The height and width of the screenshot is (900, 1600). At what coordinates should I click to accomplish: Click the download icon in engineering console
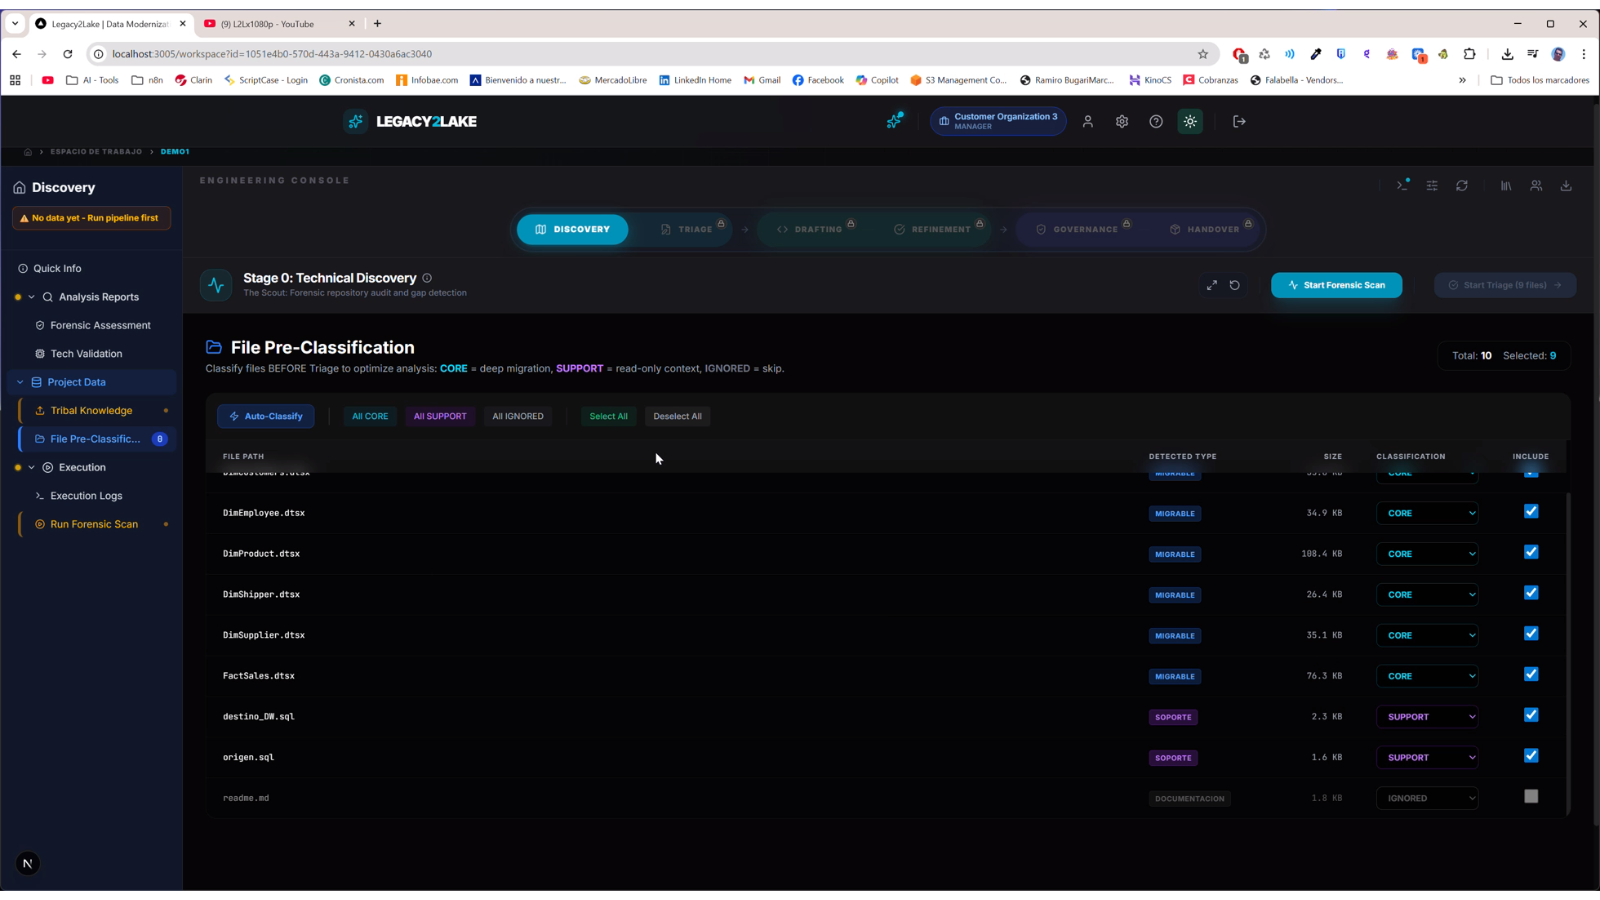pyautogui.click(x=1566, y=185)
